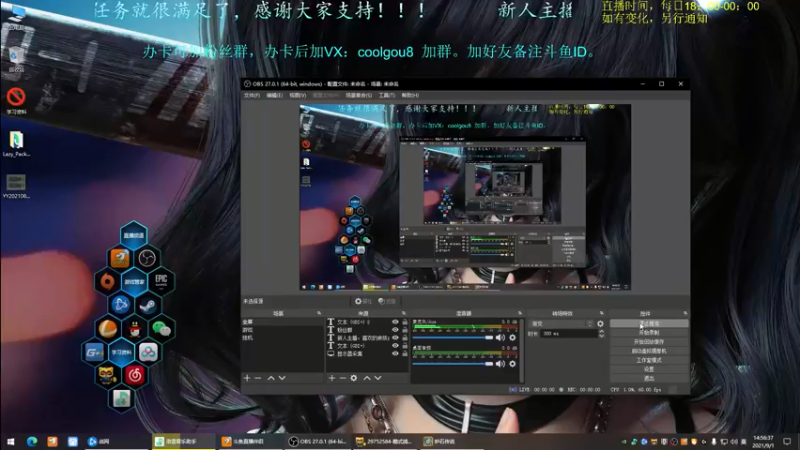Open the 工具(T) menu in OBS
800x450 pixels.
click(387, 95)
